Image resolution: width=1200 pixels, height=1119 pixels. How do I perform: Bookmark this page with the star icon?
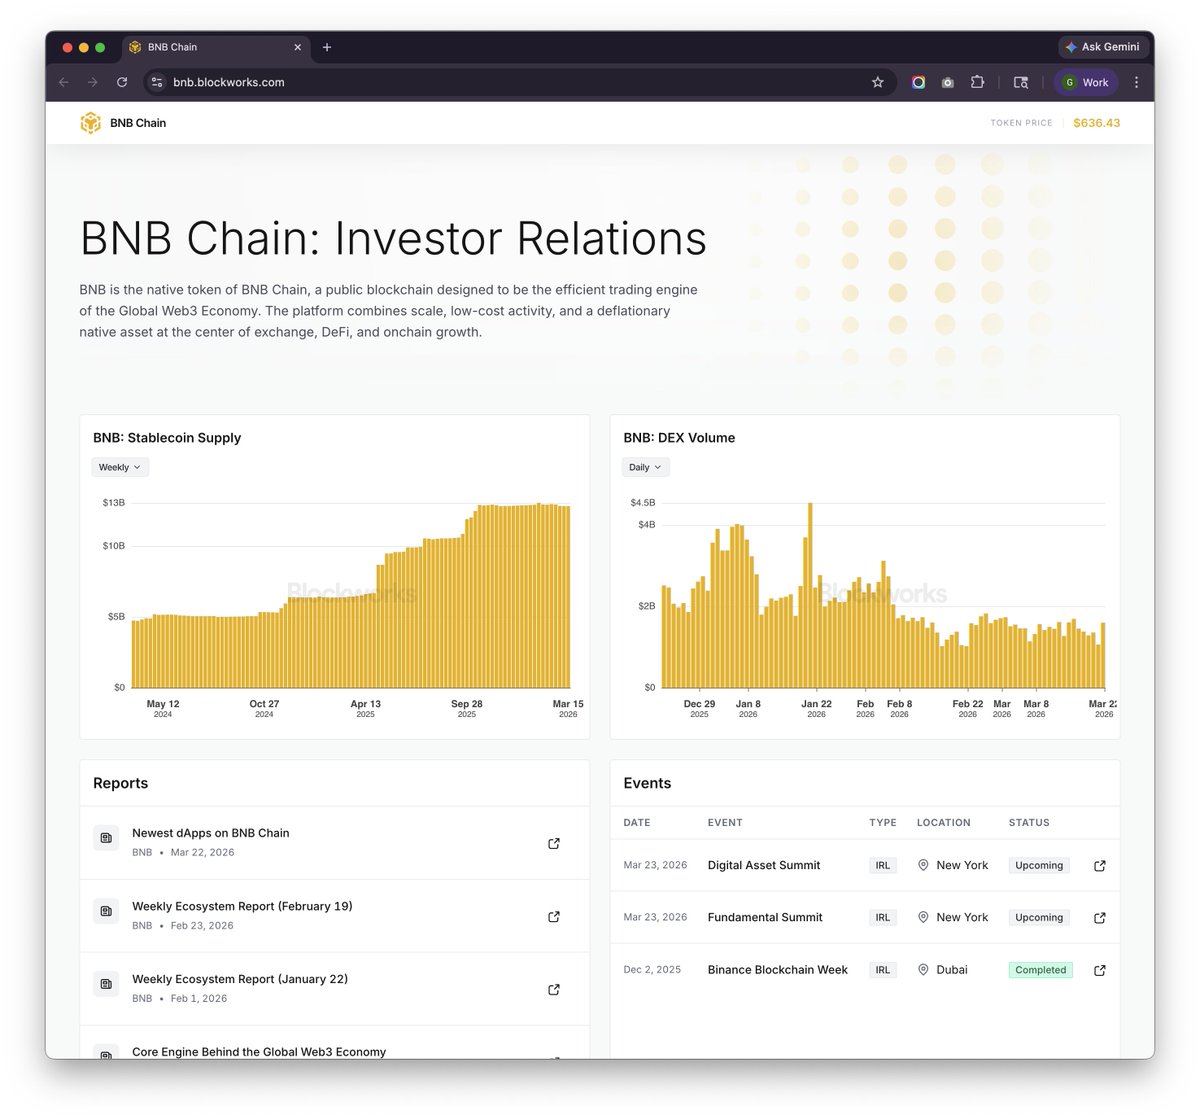point(878,82)
